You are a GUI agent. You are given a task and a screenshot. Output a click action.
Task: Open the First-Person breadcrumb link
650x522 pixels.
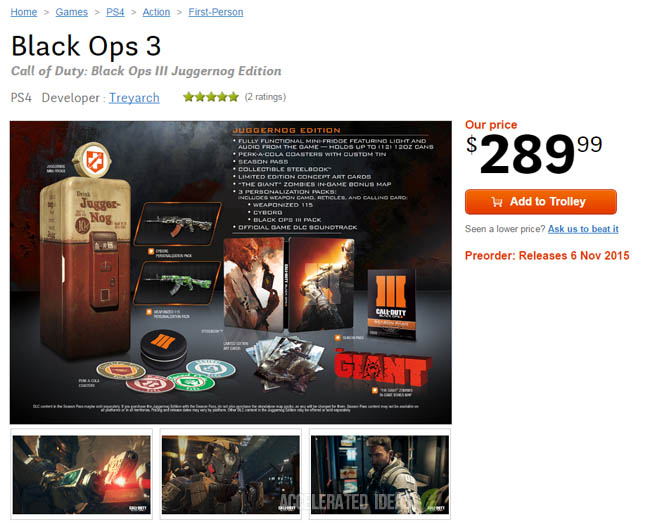click(216, 12)
